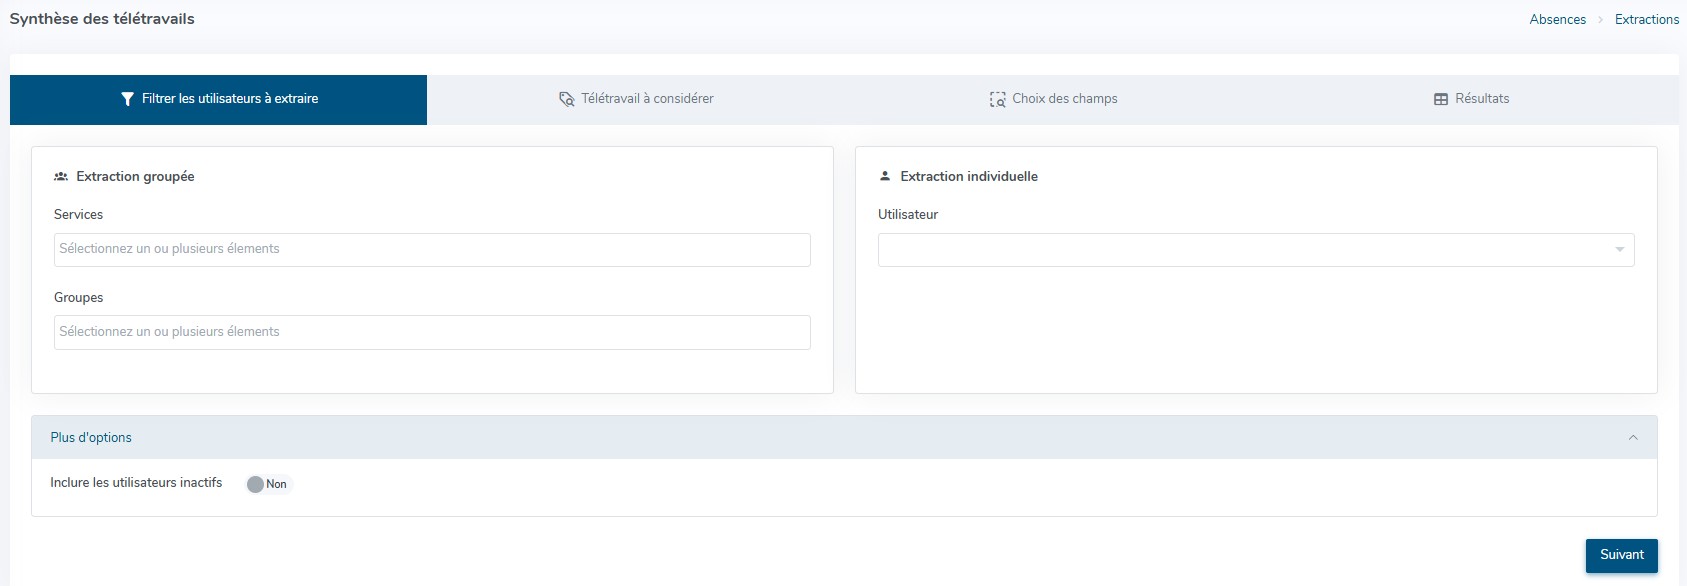Switch to the Télétravail à considérer tab

[646, 99]
